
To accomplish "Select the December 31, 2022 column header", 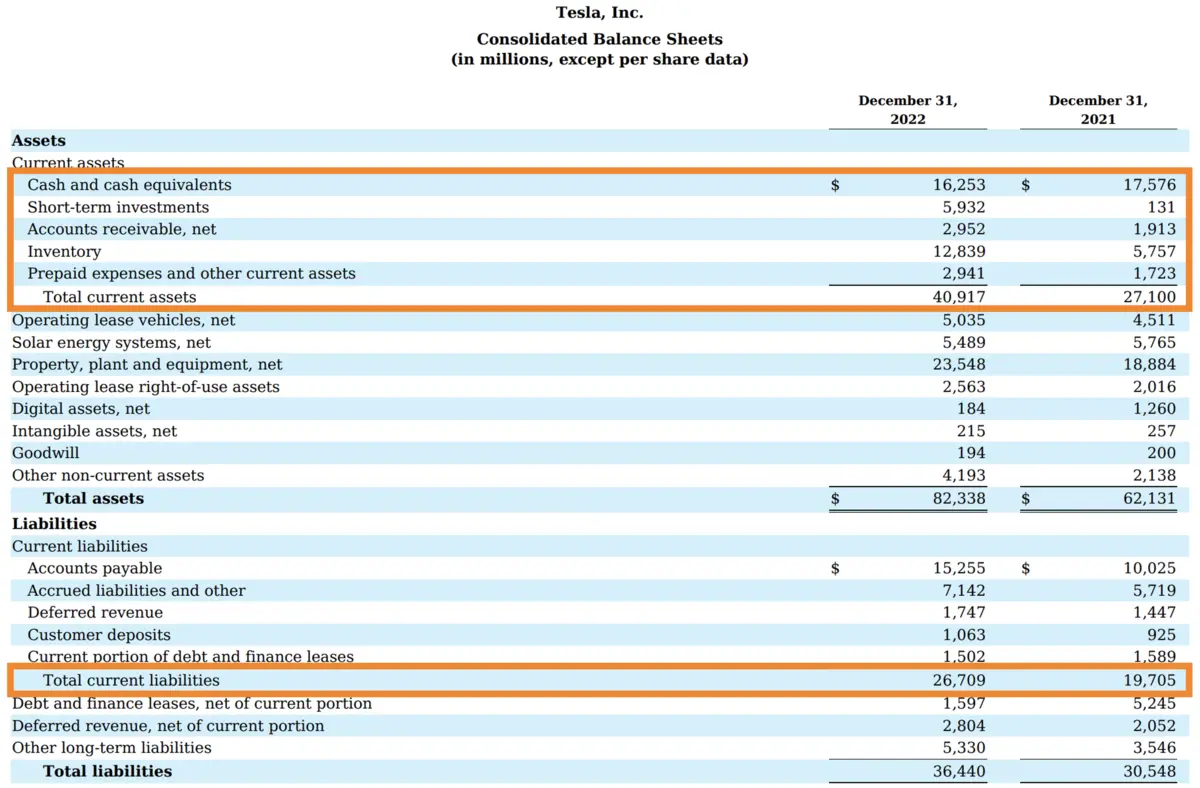I will click(x=907, y=110).
